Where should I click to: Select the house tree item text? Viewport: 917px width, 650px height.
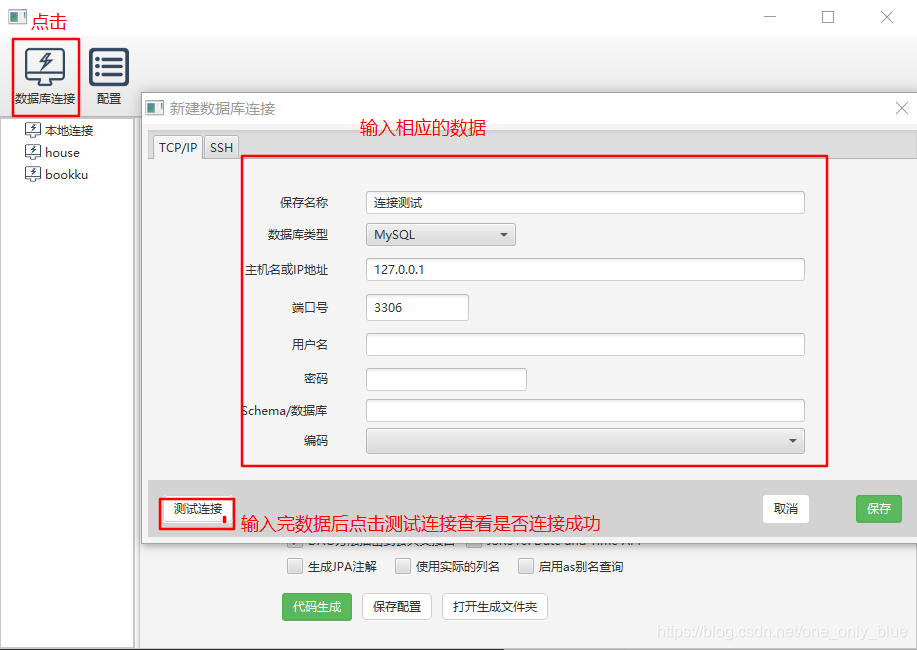(x=62, y=153)
